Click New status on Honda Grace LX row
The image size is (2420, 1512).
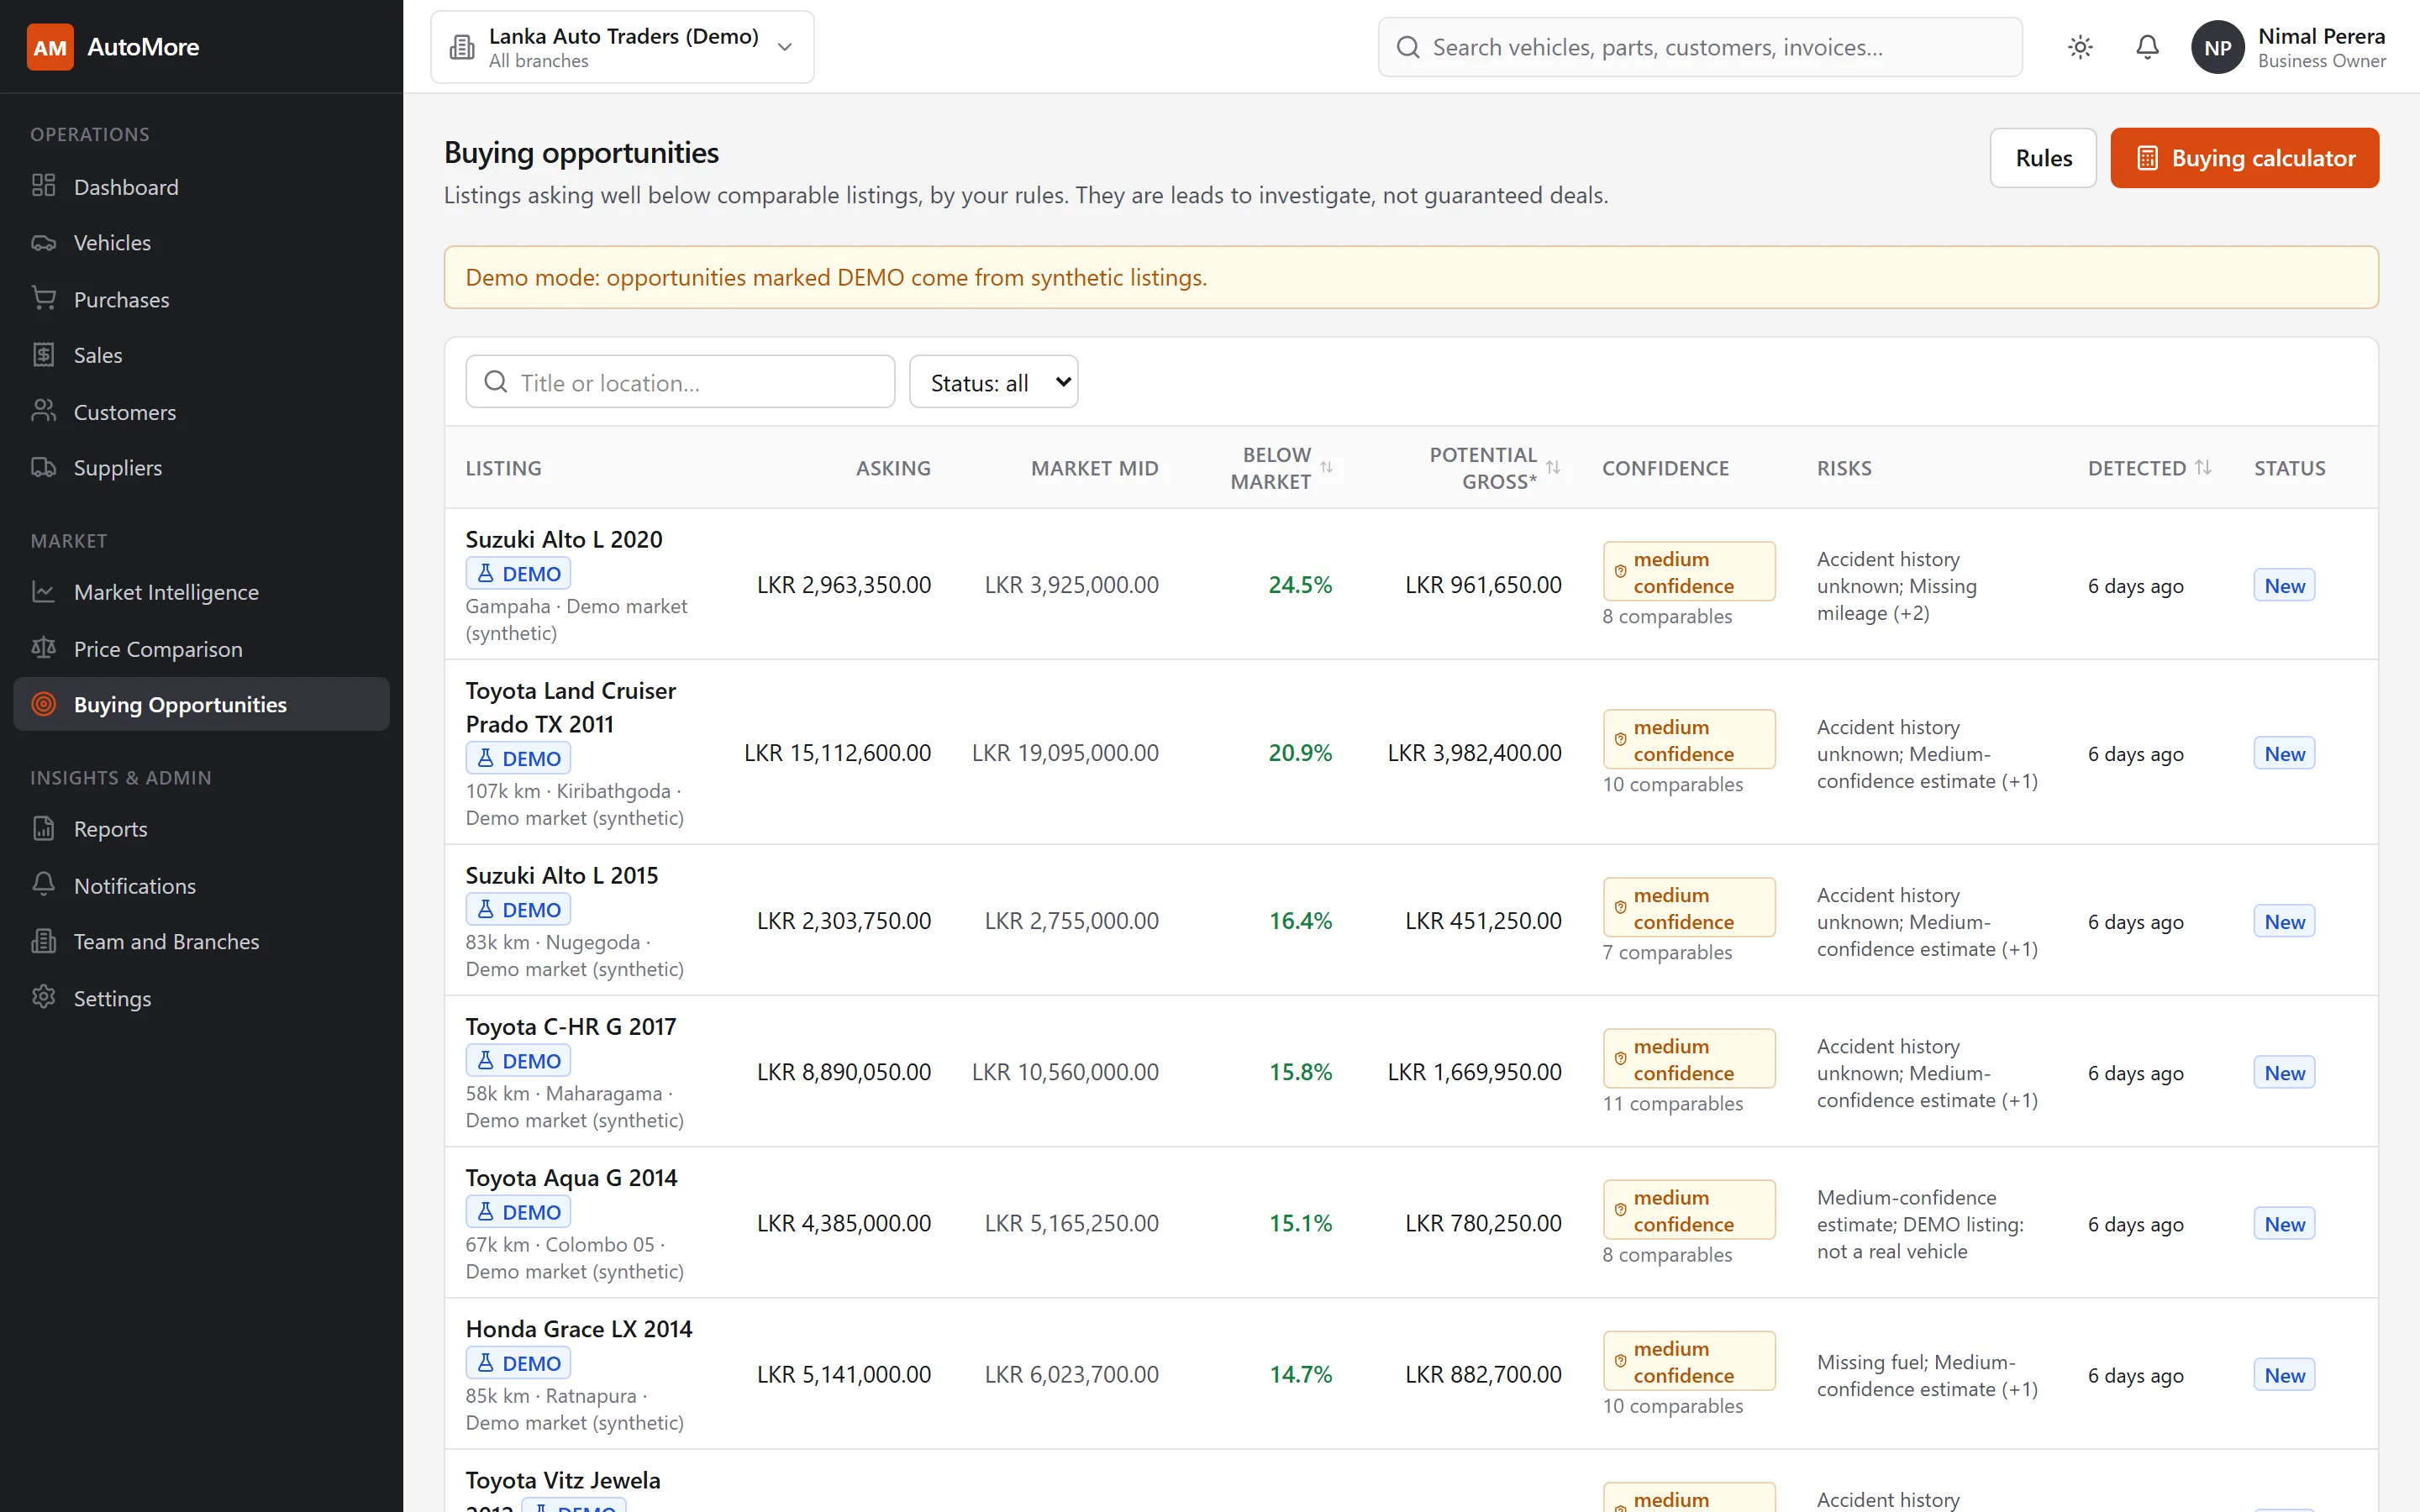pyautogui.click(x=2284, y=1375)
